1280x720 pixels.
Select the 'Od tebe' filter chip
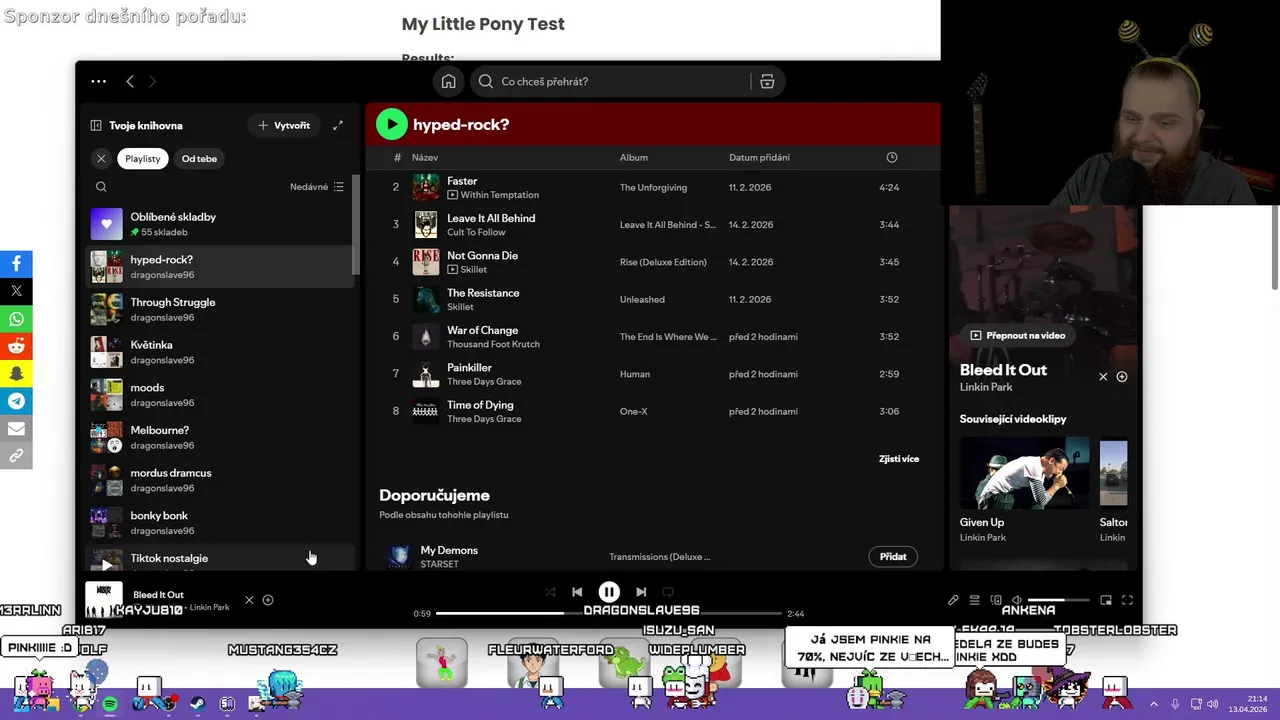(199, 158)
